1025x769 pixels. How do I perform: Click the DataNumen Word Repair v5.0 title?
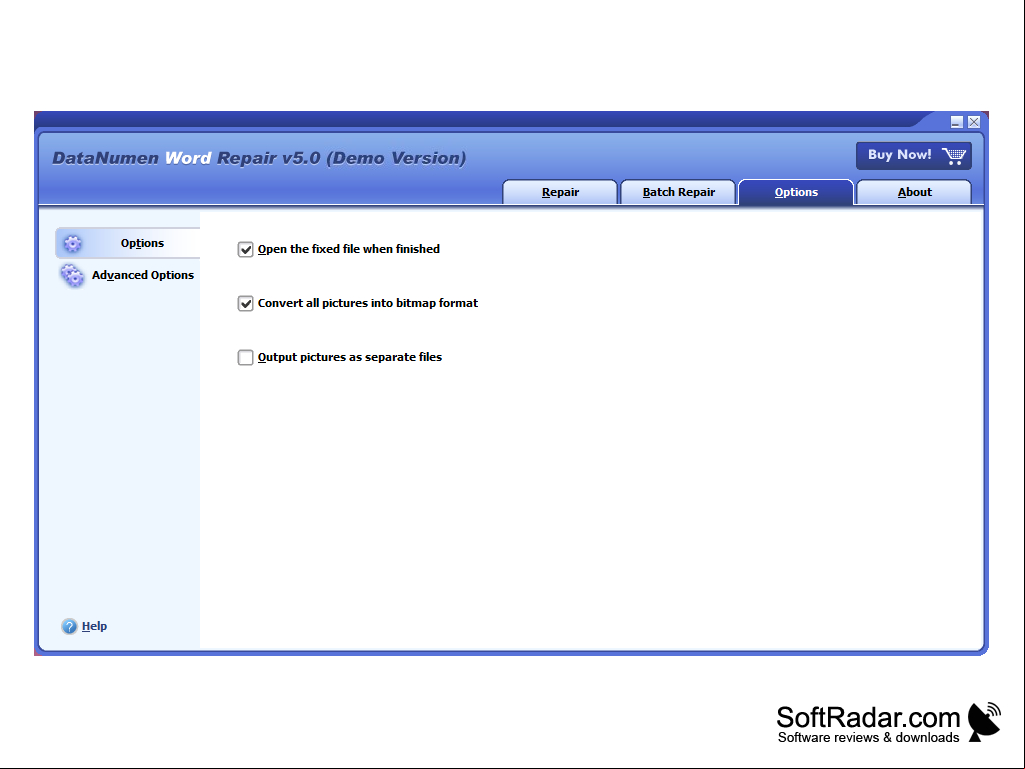coord(259,158)
